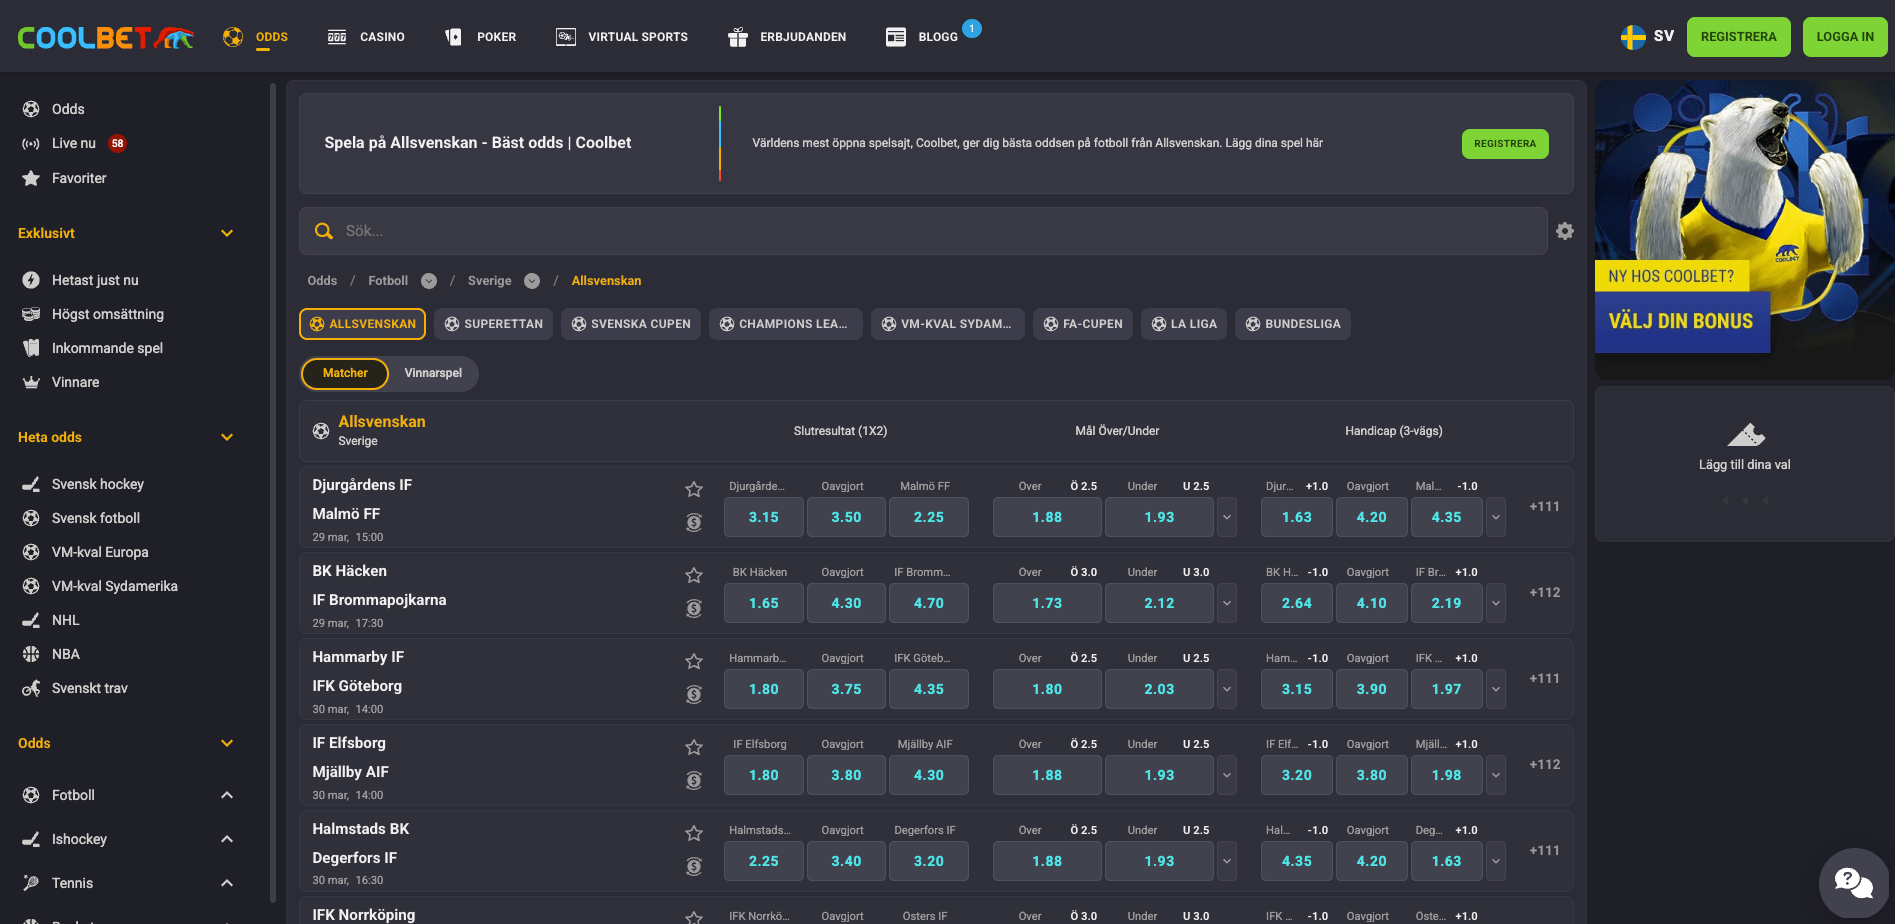
Task: Open Live nu in sidebar
Action: [x=74, y=143]
